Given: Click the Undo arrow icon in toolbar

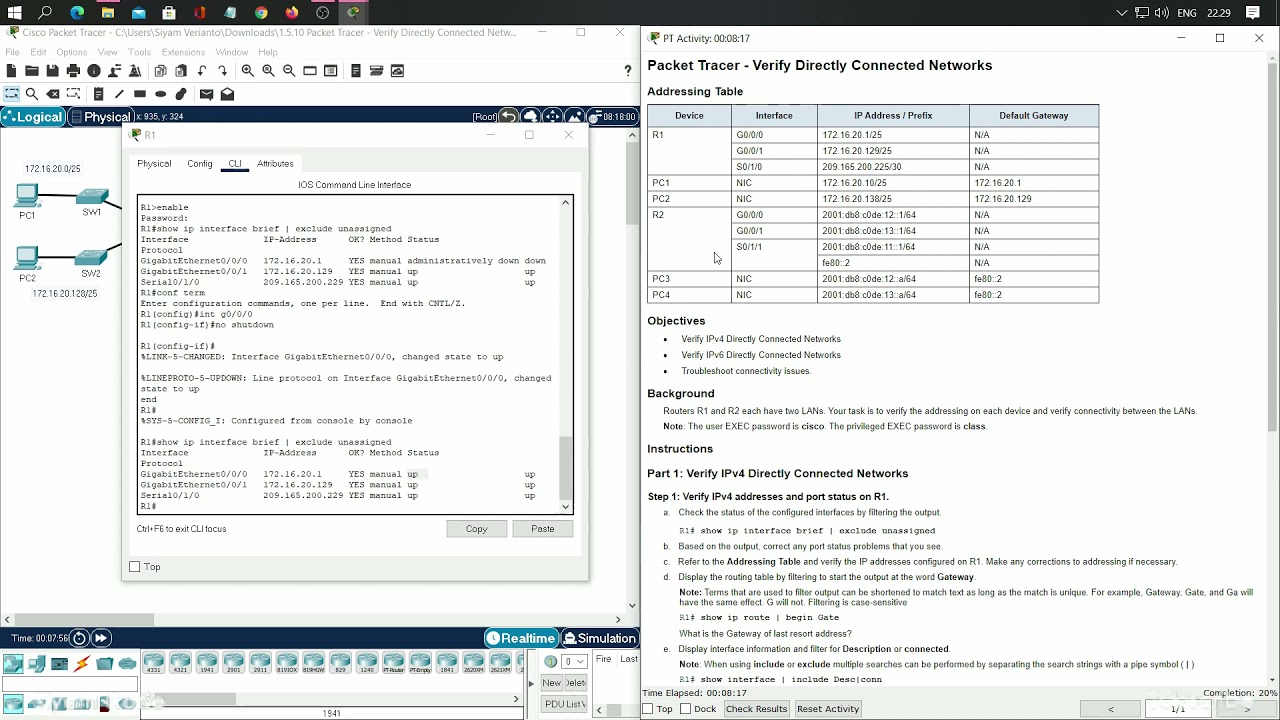Looking at the screenshot, I should click(x=202, y=71).
